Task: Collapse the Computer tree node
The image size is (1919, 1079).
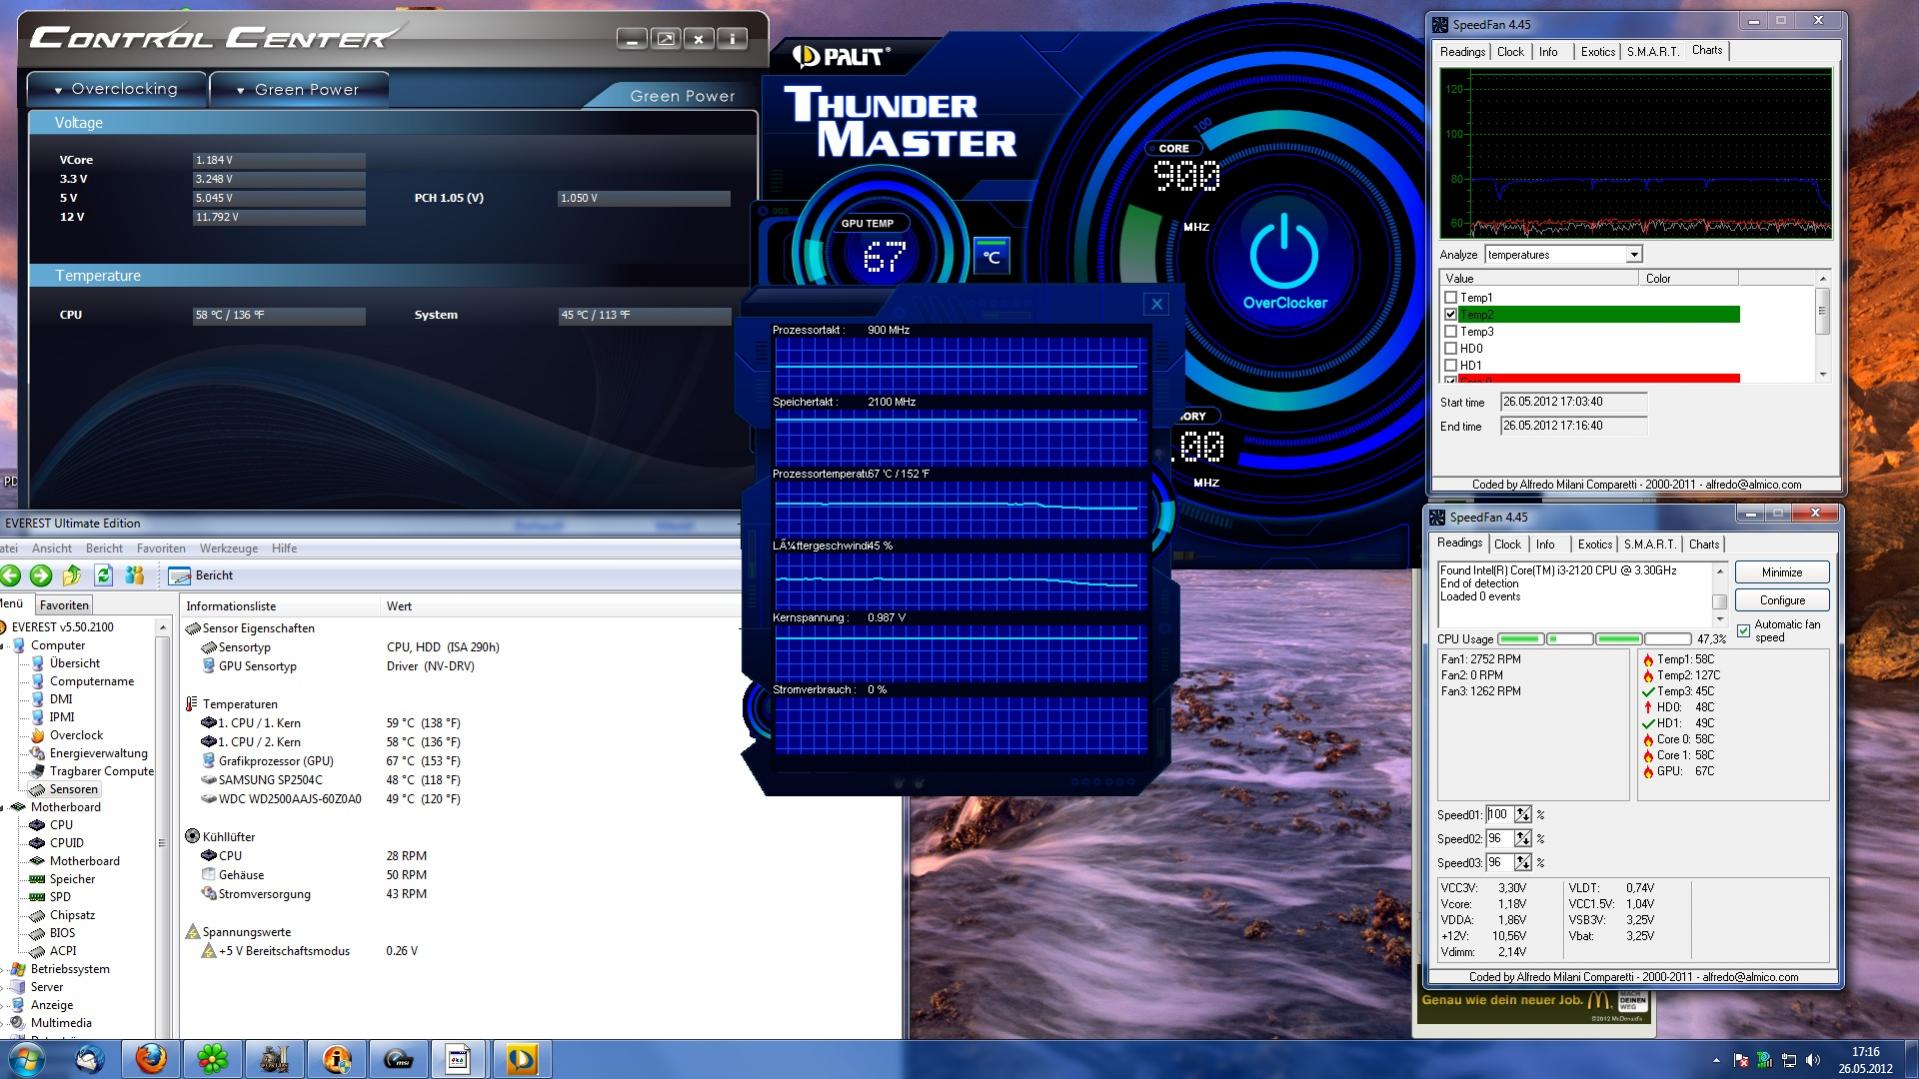Action: click(x=3, y=646)
